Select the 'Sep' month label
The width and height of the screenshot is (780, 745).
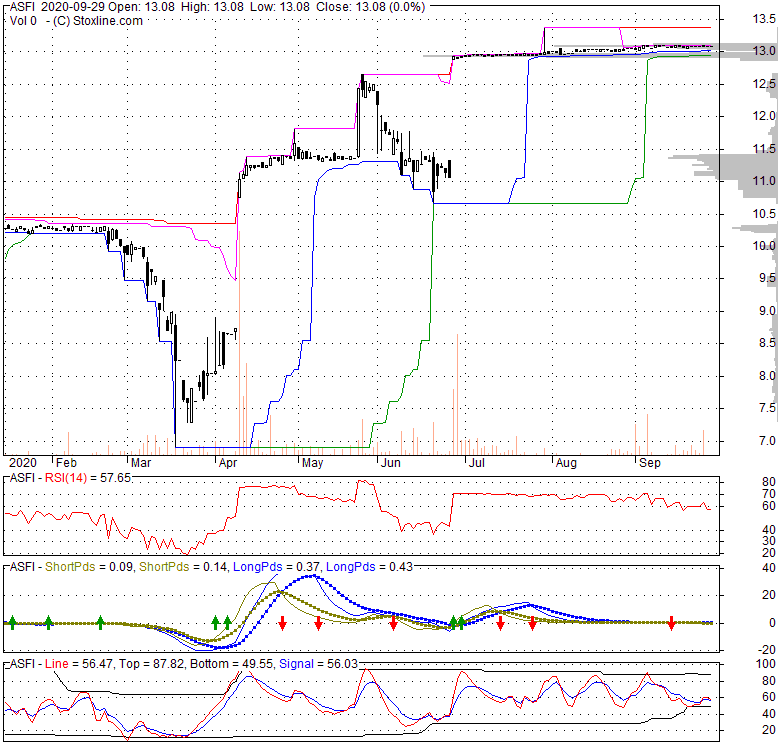point(650,463)
